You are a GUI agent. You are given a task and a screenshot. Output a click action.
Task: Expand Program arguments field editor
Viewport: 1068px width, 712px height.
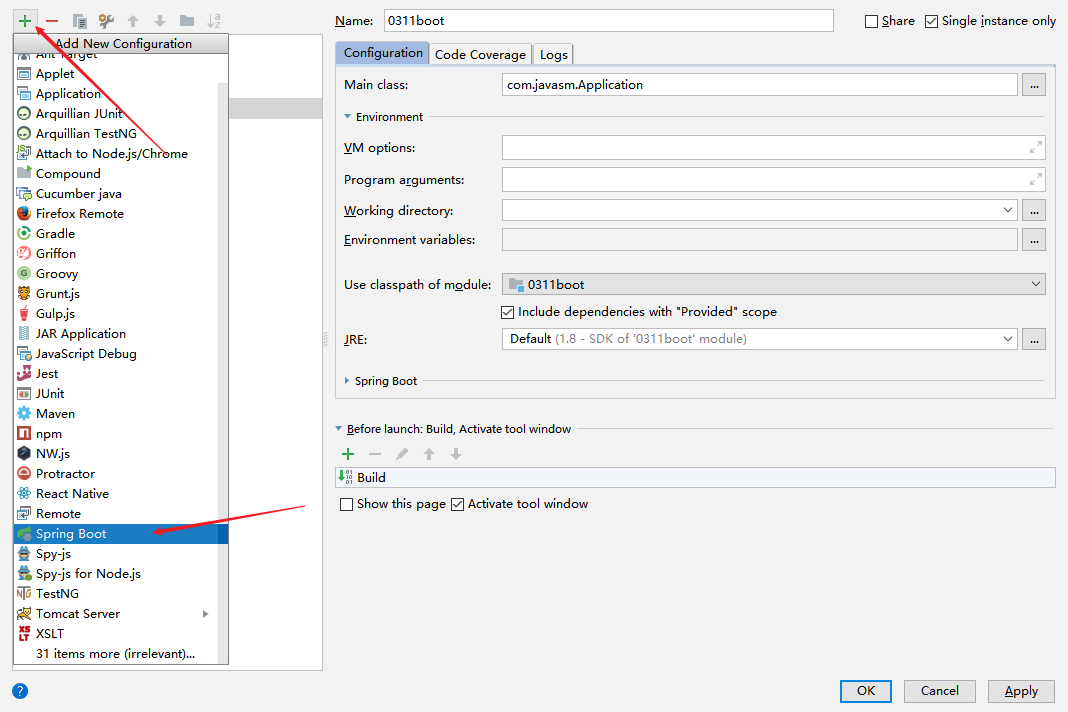pos(1035,179)
